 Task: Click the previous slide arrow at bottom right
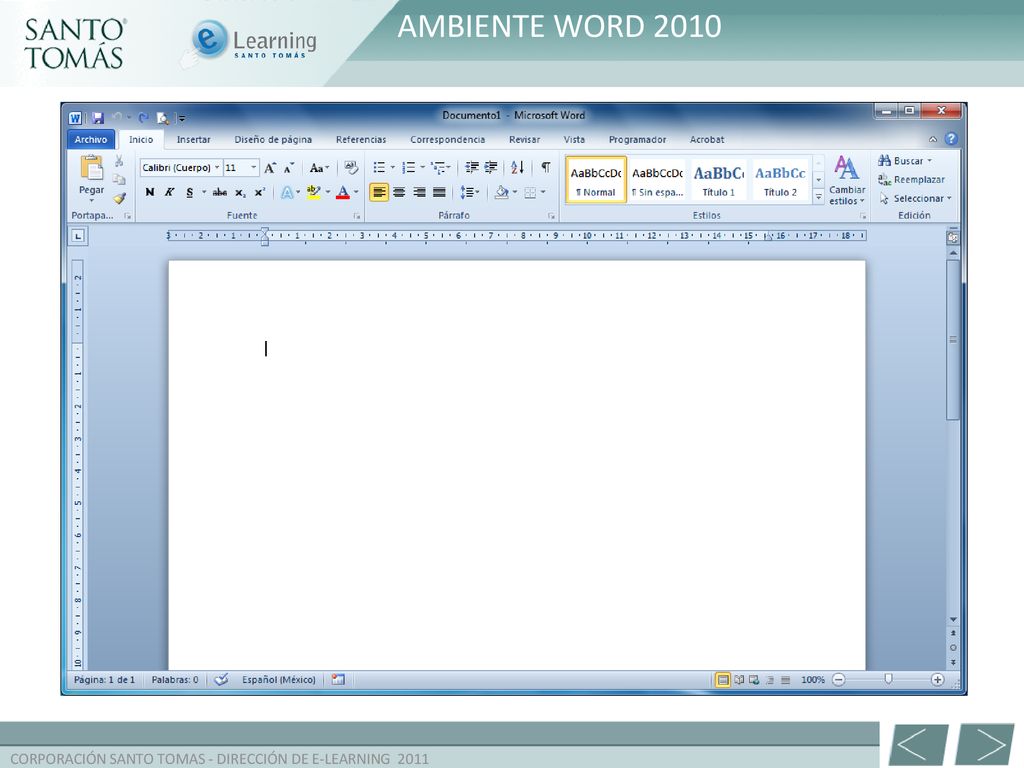(x=918, y=744)
